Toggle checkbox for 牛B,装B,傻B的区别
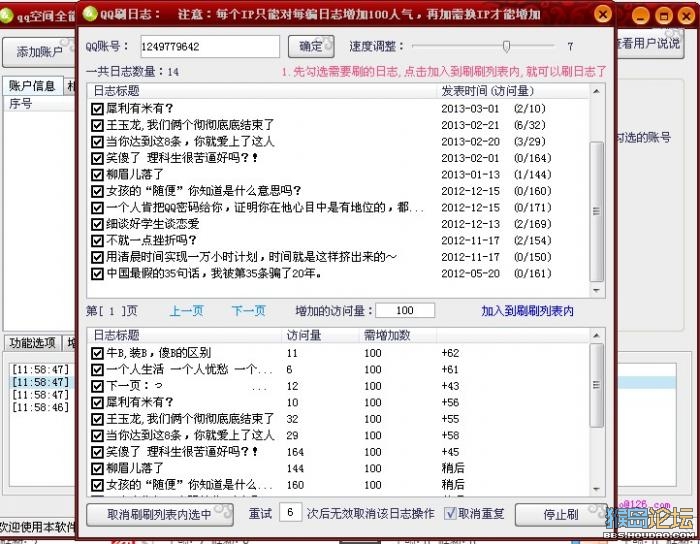The image size is (700, 544). (x=97, y=353)
